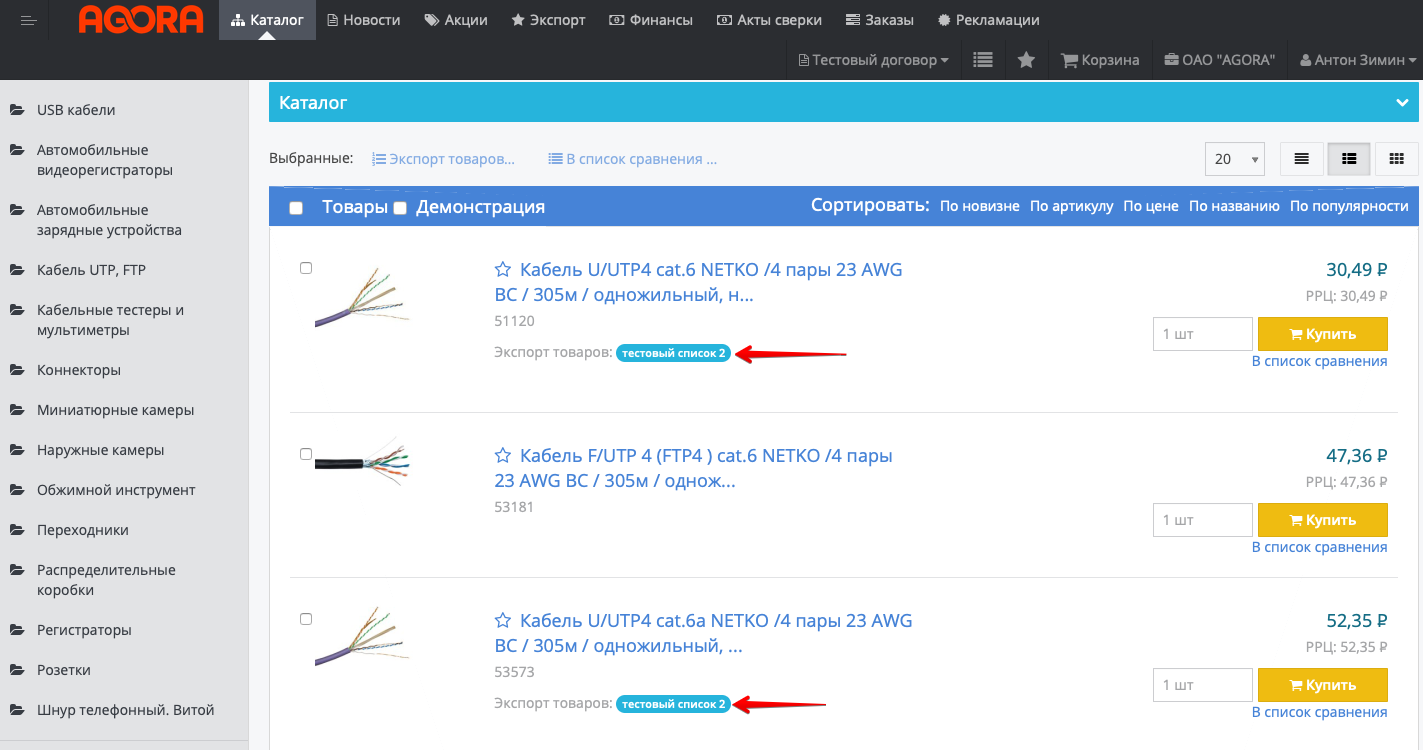Open the Тестовый договор dropdown
1423x750 pixels.
pos(874,60)
